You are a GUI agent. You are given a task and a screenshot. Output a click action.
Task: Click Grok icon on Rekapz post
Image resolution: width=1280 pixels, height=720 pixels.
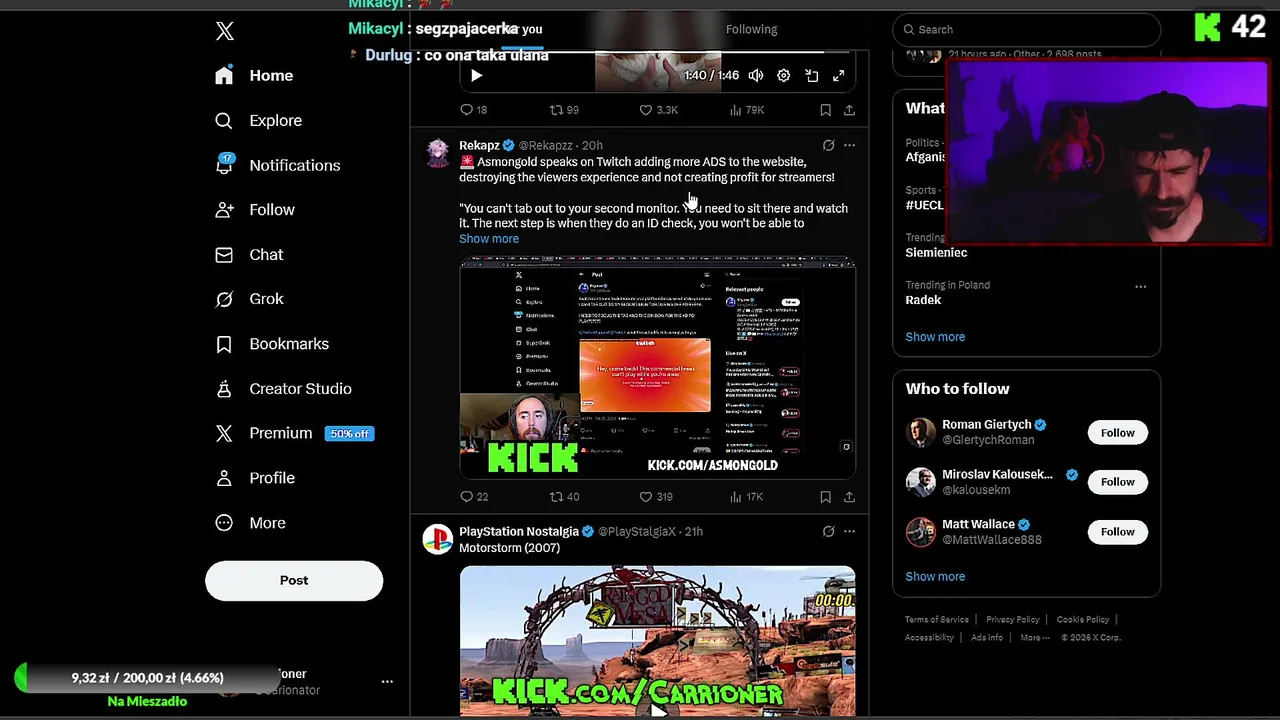click(828, 145)
